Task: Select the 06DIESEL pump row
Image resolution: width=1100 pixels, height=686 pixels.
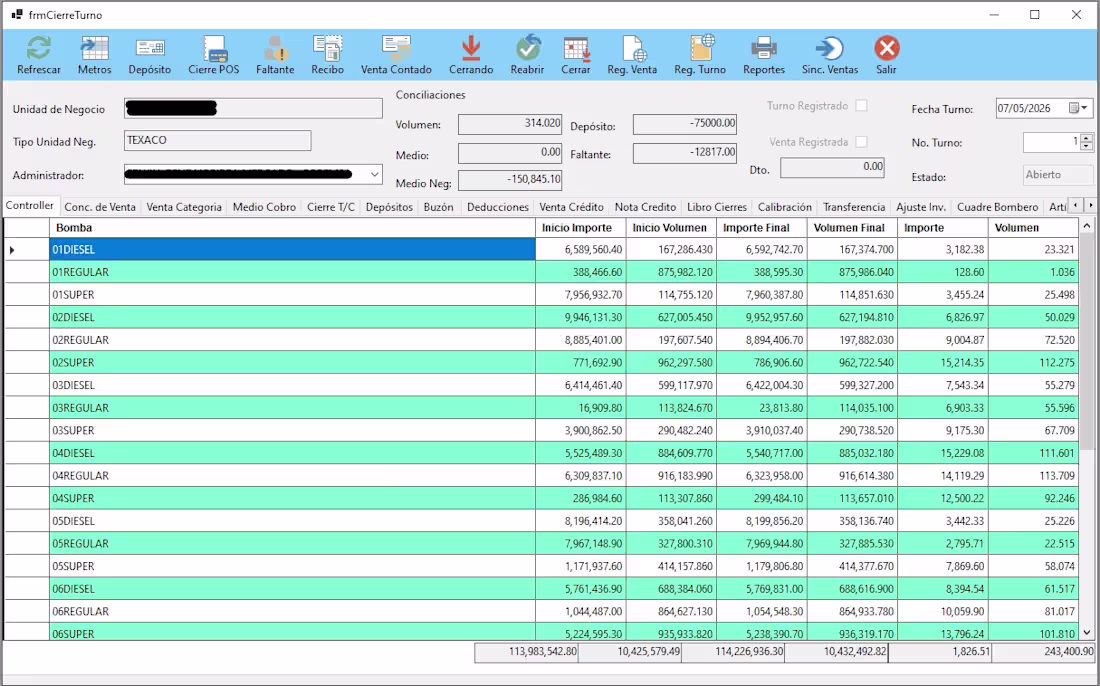Action: (x=542, y=589)
